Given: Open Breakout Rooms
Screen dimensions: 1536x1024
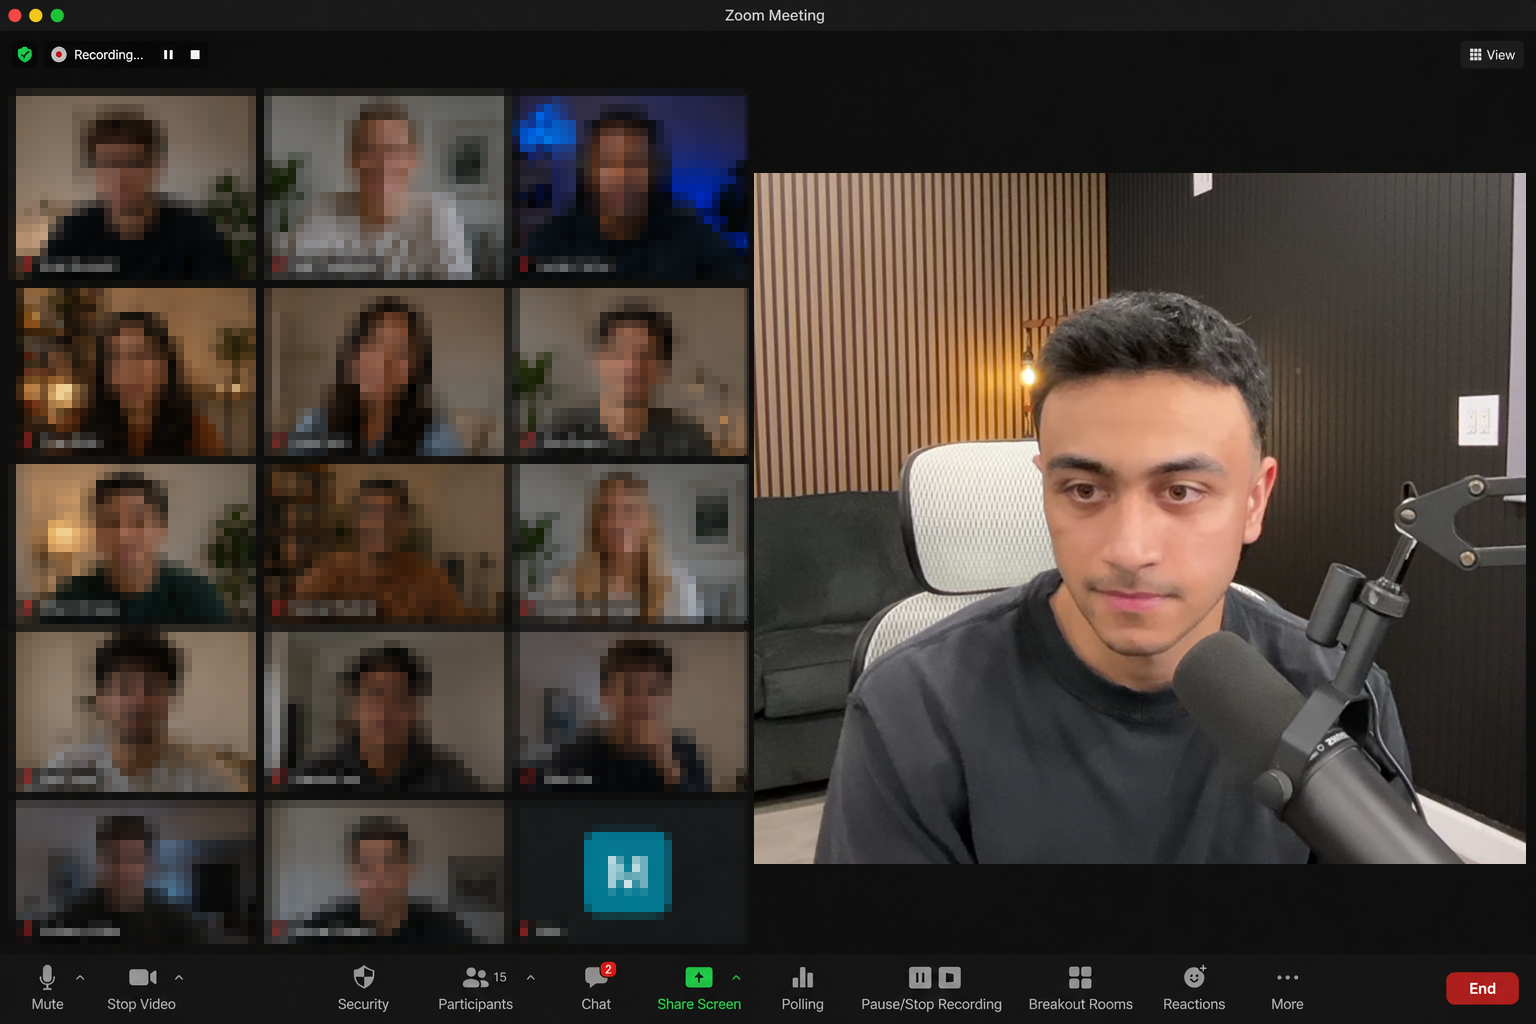Looking at the screenshot, I should pyautogui.click(x=1080, y=987).
